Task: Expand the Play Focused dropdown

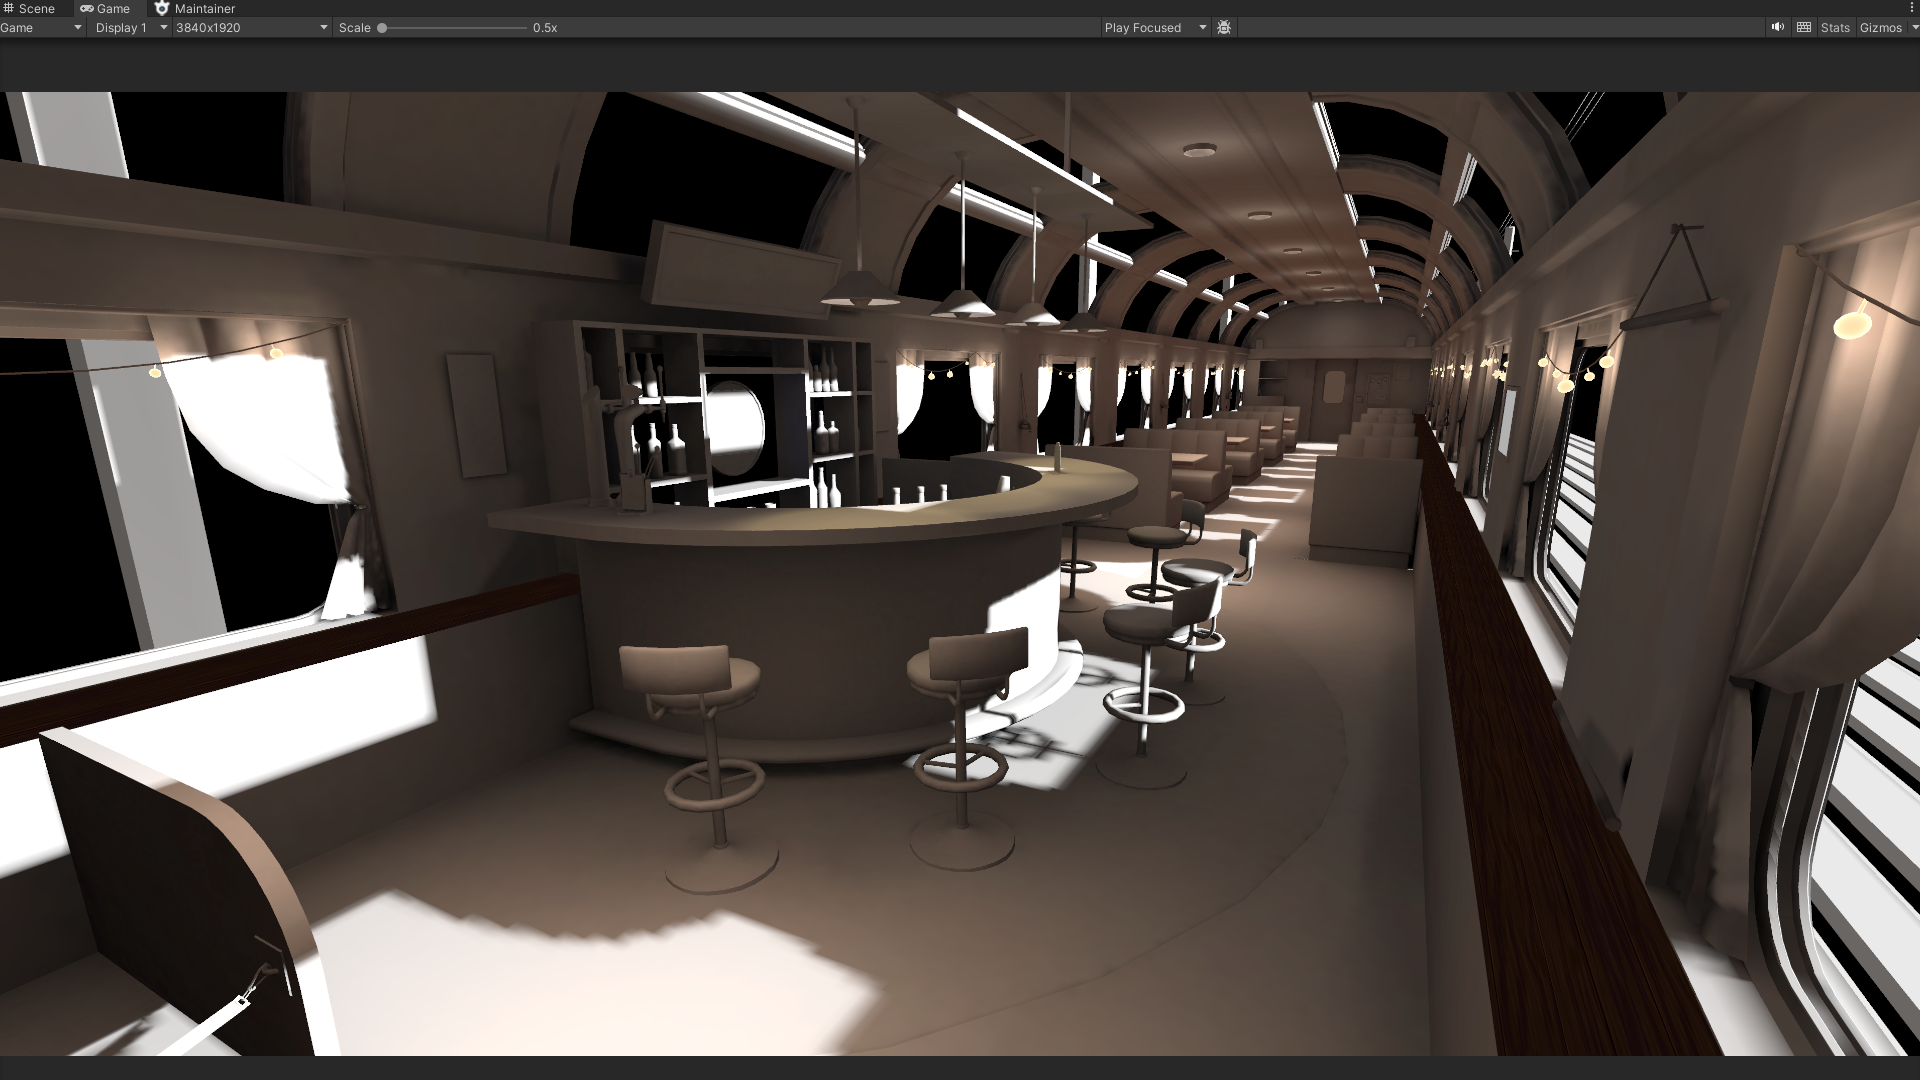Action: [1155, 27]
